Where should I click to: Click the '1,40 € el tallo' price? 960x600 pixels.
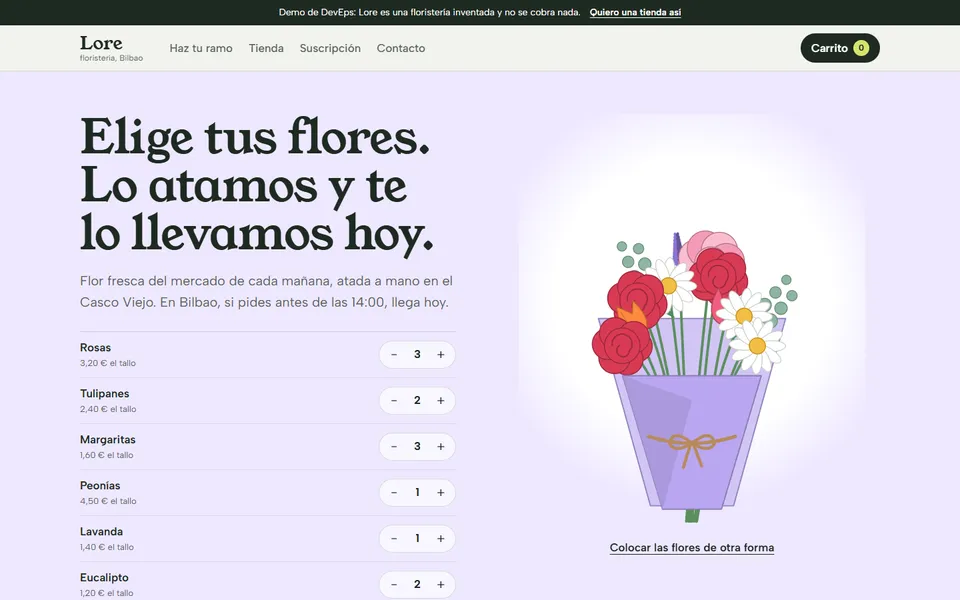(107, 547)
